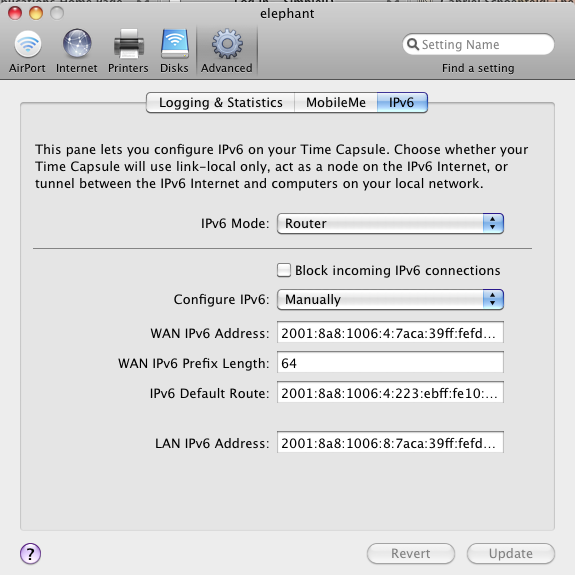
Task: Click the elephant window title
Action: click(287, 14)
